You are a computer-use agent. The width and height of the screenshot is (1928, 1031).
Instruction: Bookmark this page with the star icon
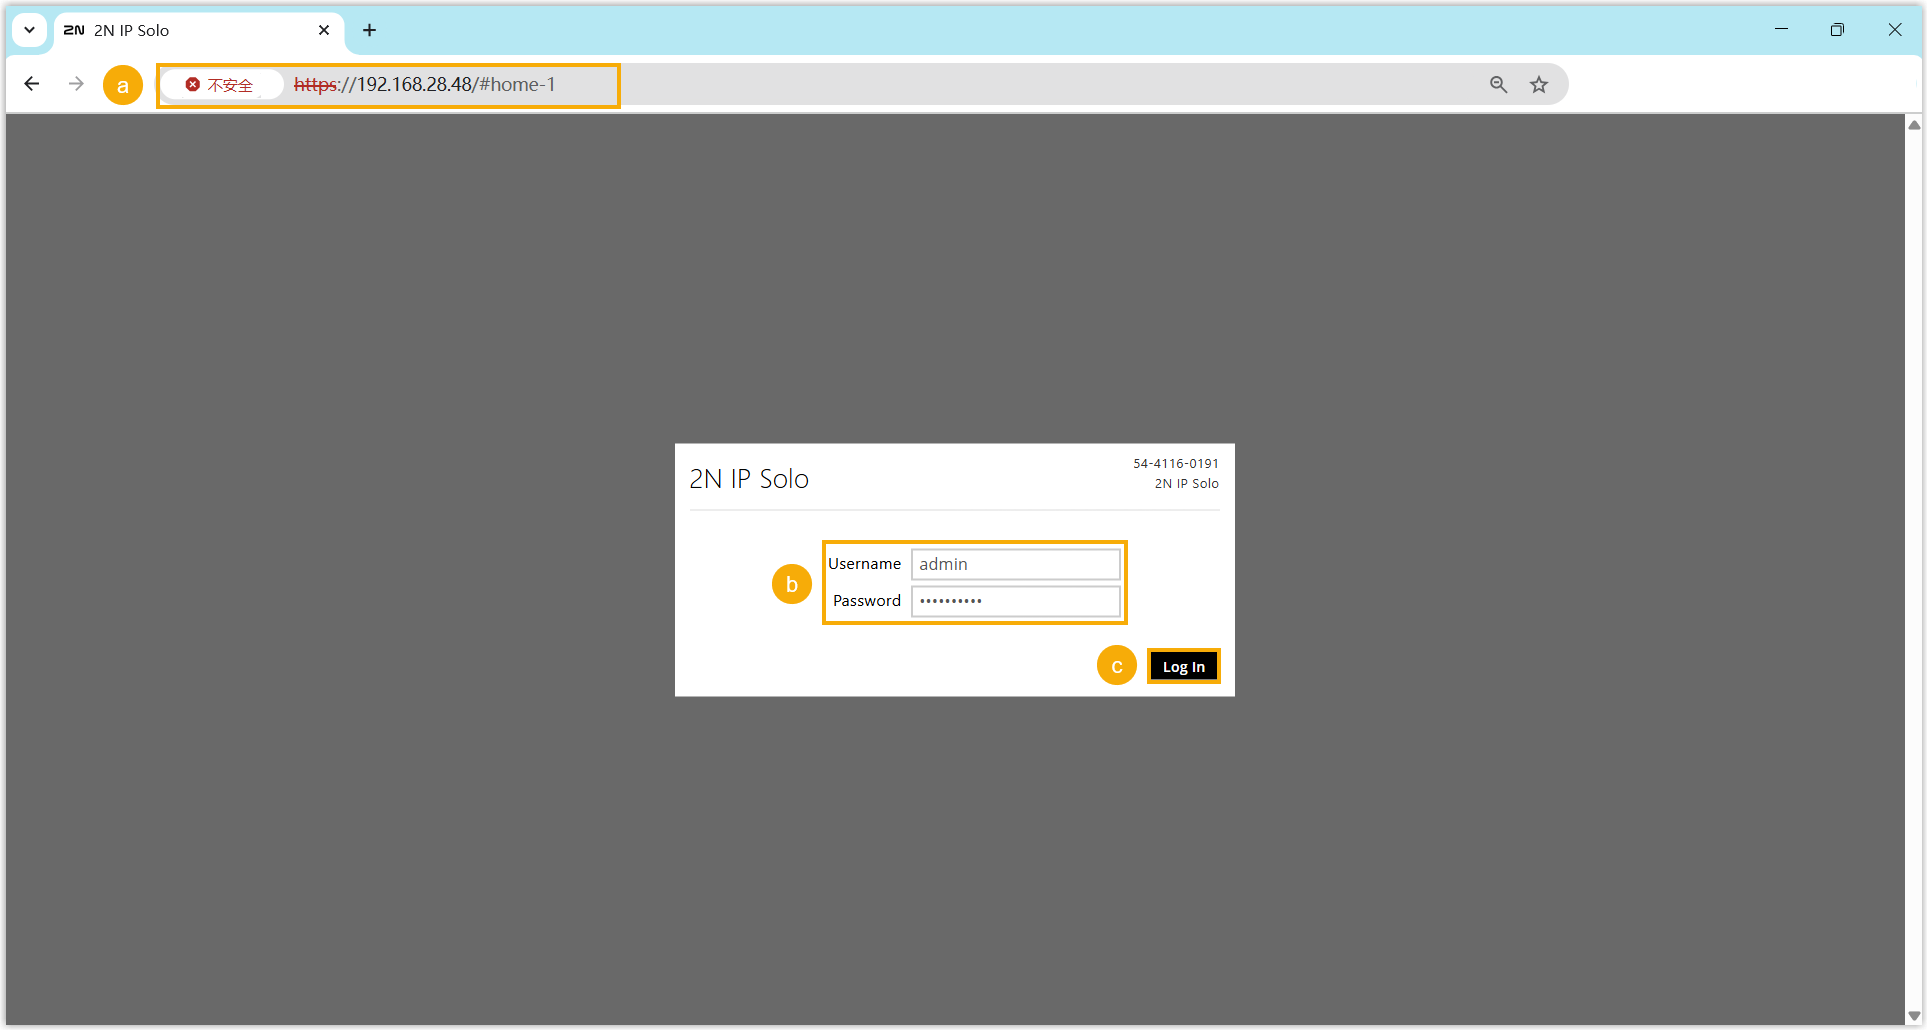[1539, 85]
